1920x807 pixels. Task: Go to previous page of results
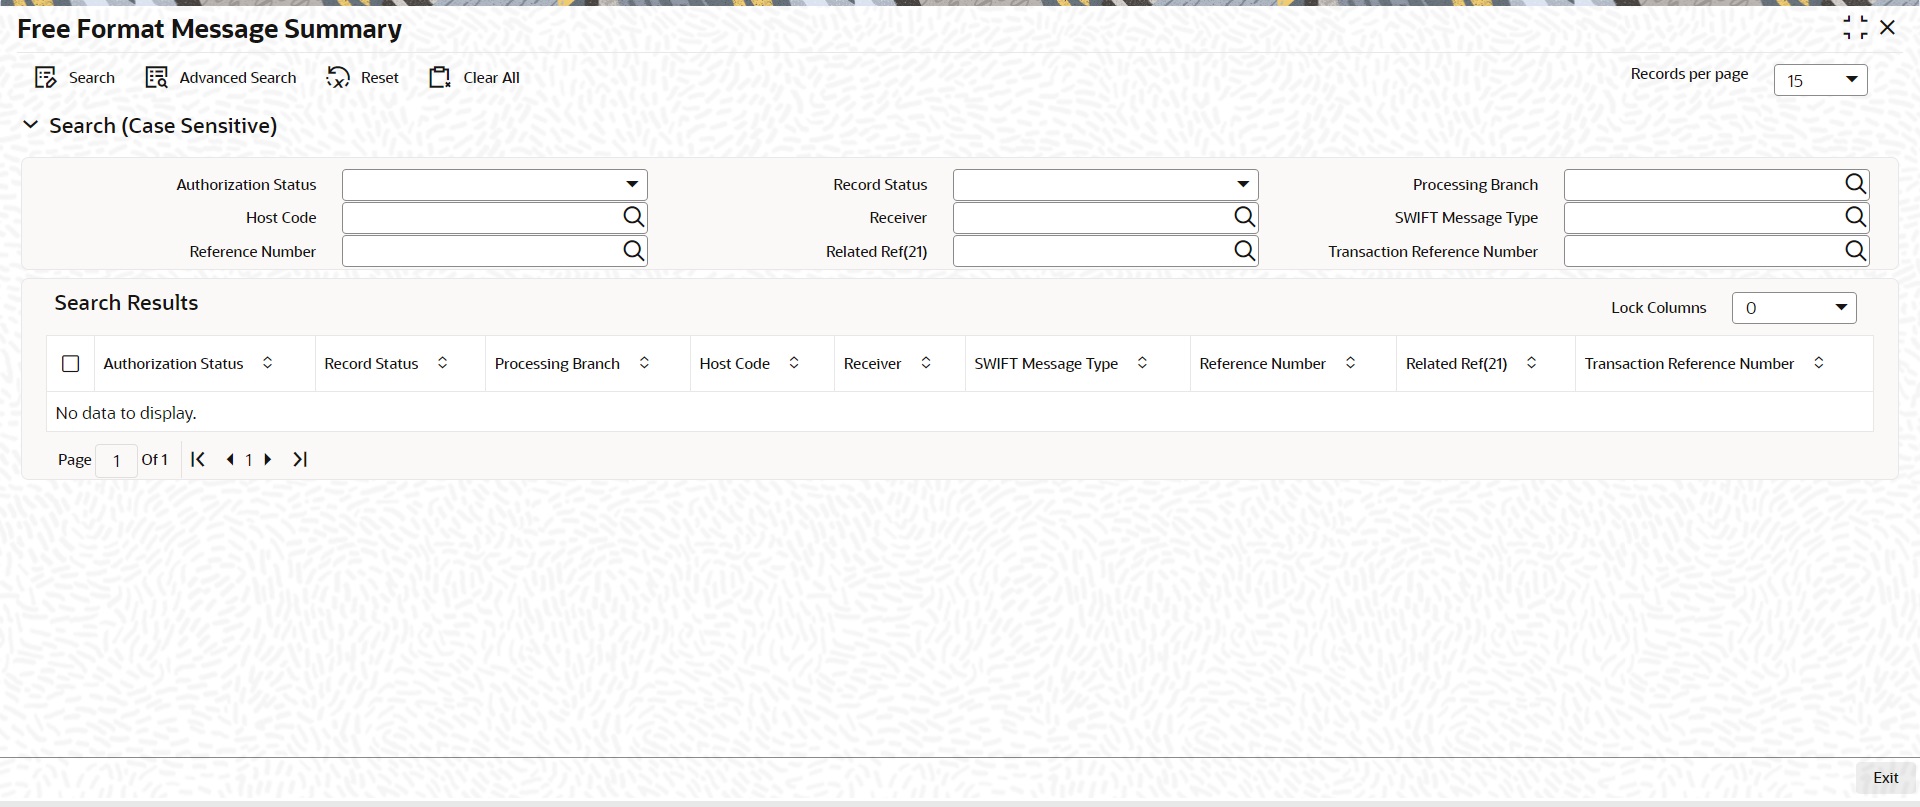(x=230, y=460)
